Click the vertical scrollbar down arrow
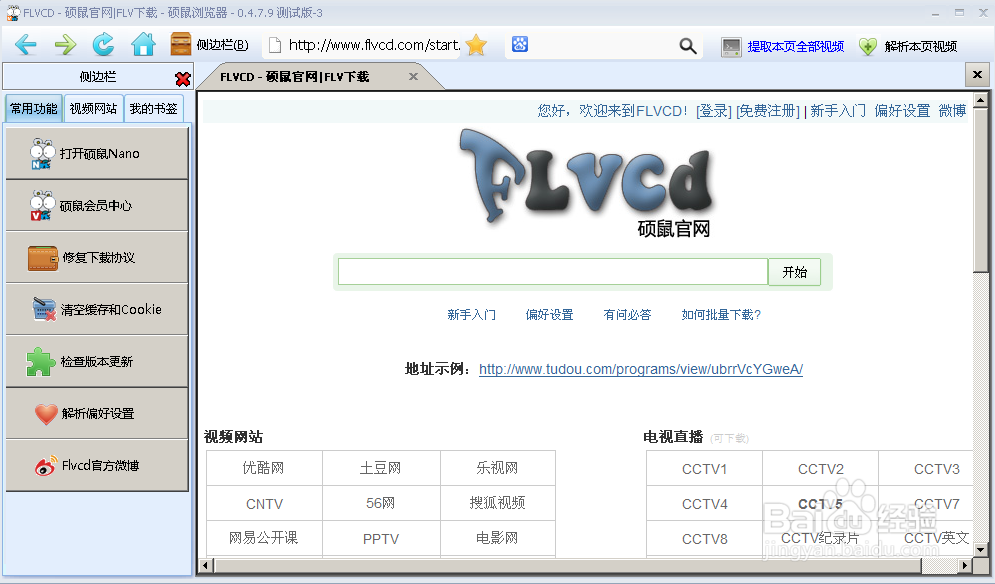Image resolution: width=995 pixels, height=584 pixels. (980, 550)
